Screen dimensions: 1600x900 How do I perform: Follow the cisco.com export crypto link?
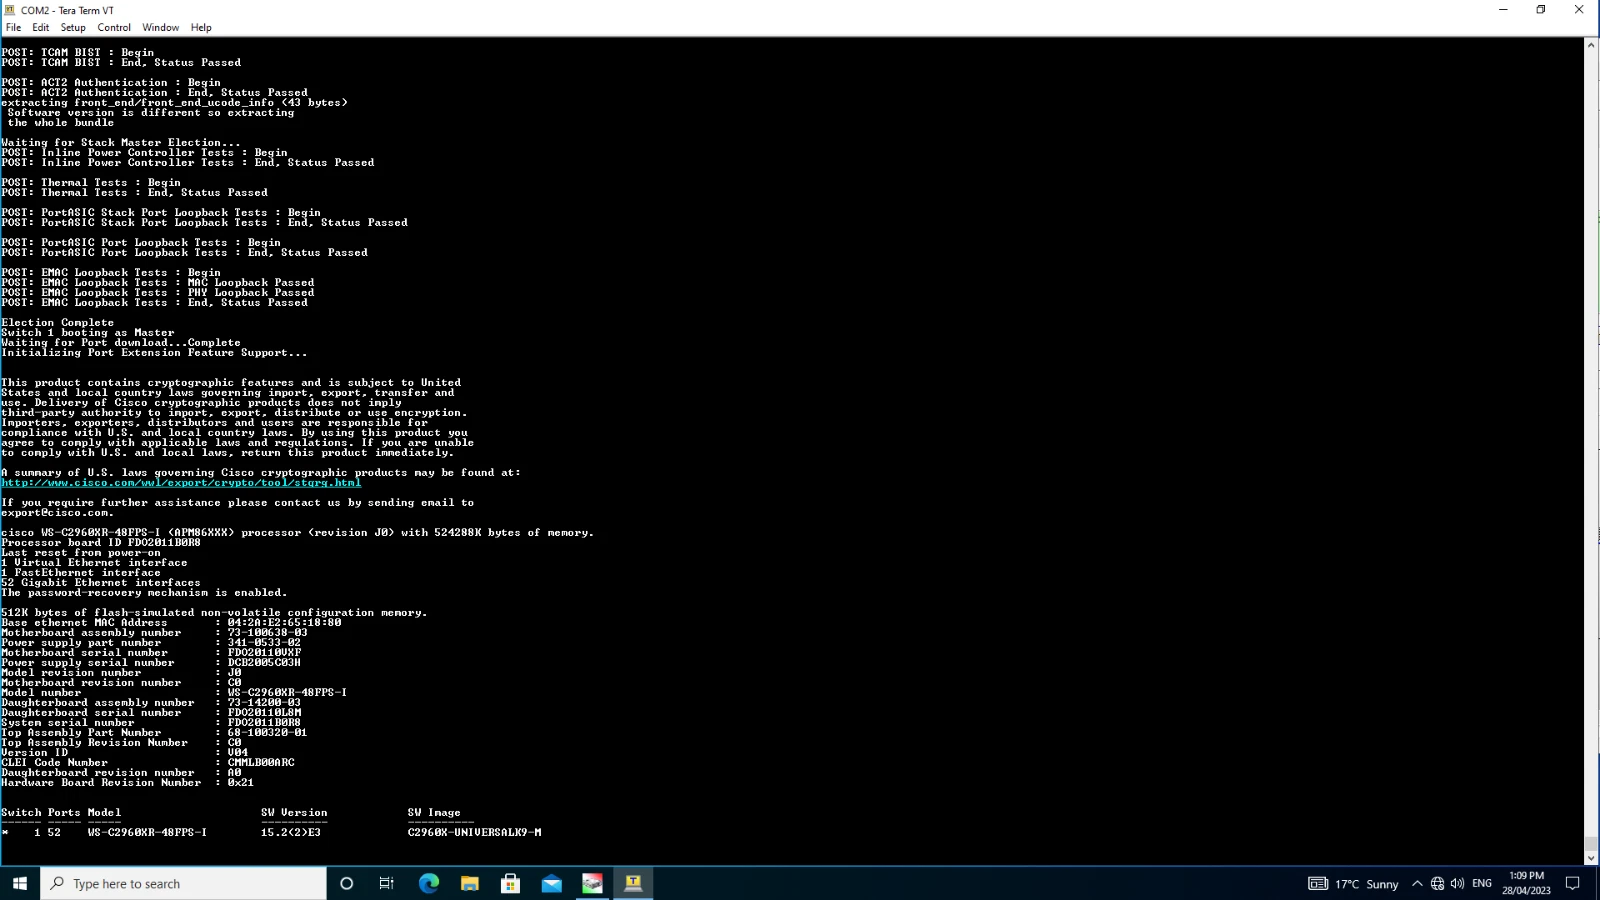(x=181, y=483)
